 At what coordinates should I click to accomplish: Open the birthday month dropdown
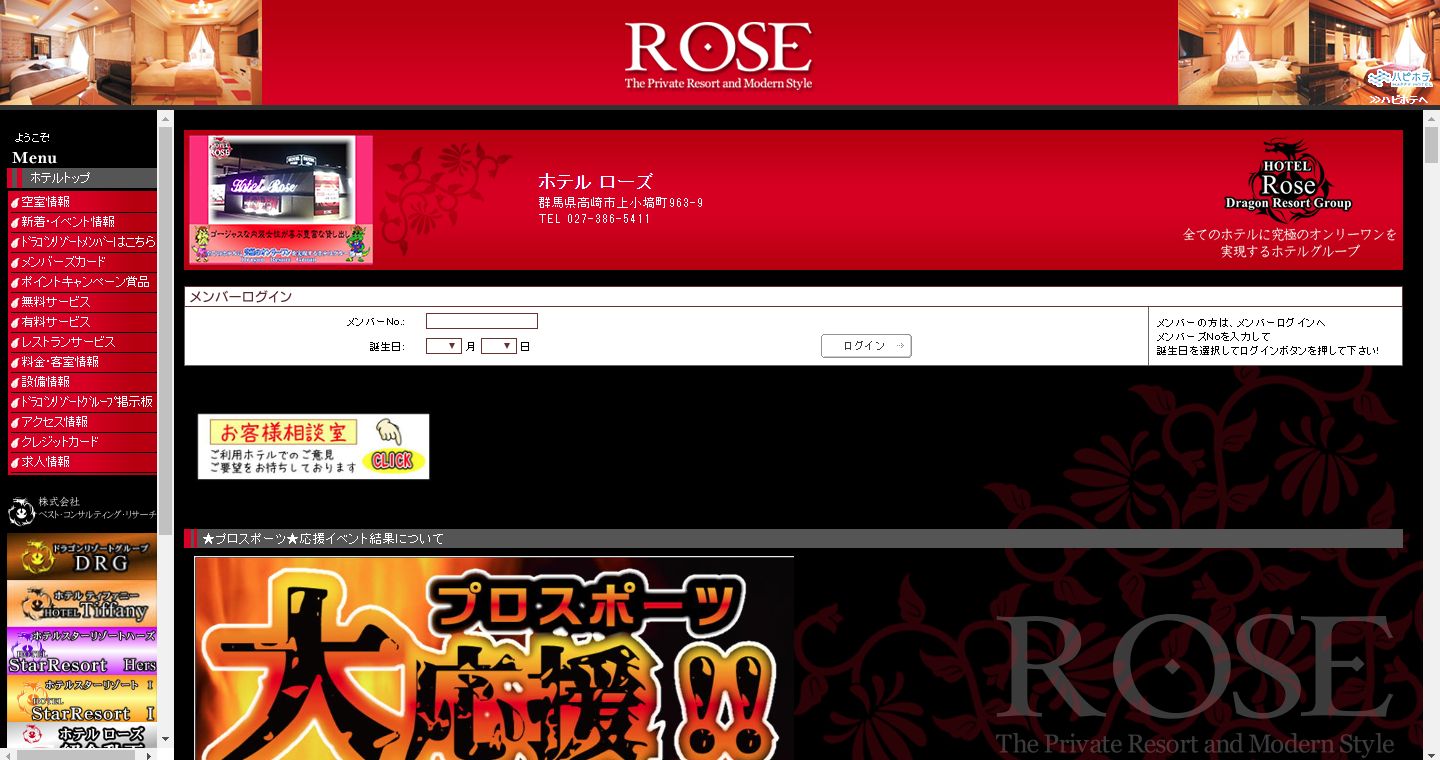(444, 346)
